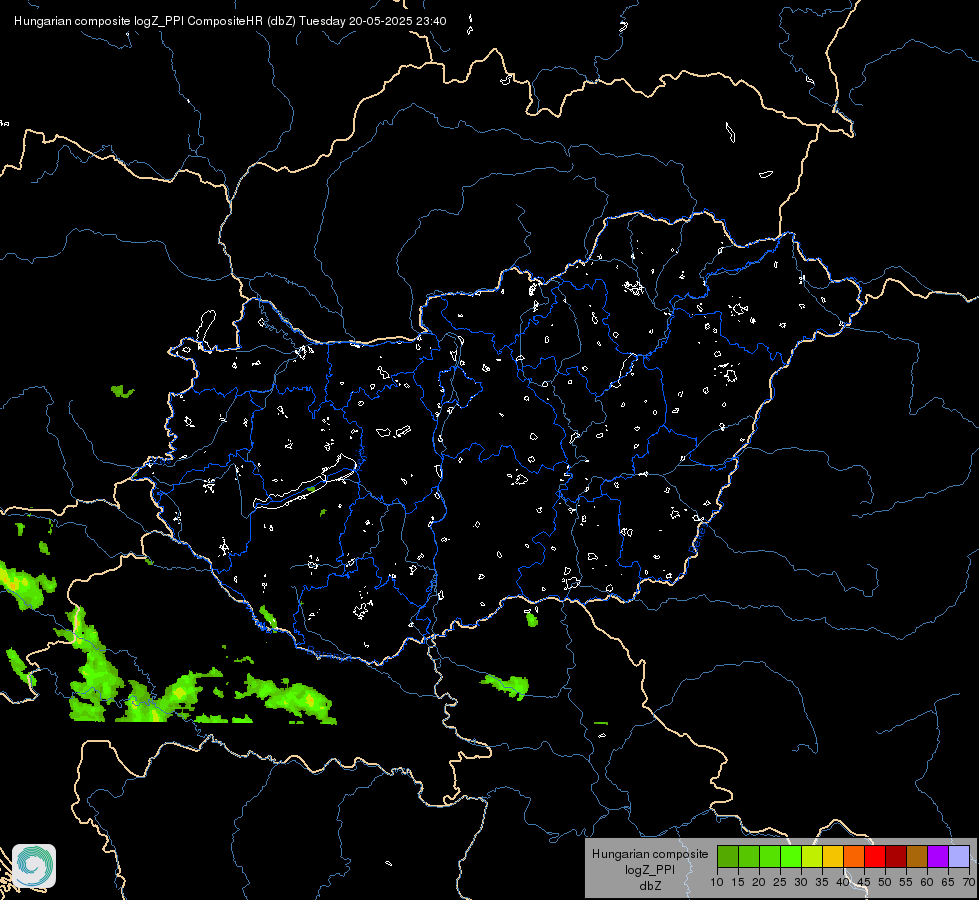Viewport: 979px width, 900px height.
Task: Click the legend scale value '15'
Action: click(x=738, y=883)
